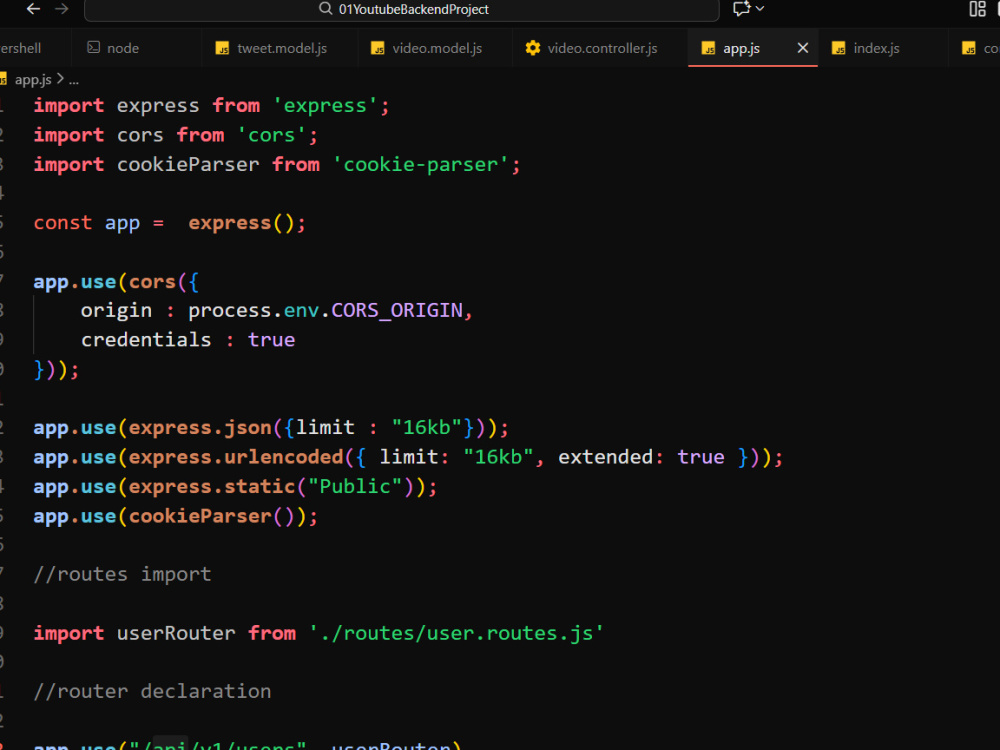Open the Copilot chat icon
Viewport: 1000px width, 750px height.
(x=741, y=9)
